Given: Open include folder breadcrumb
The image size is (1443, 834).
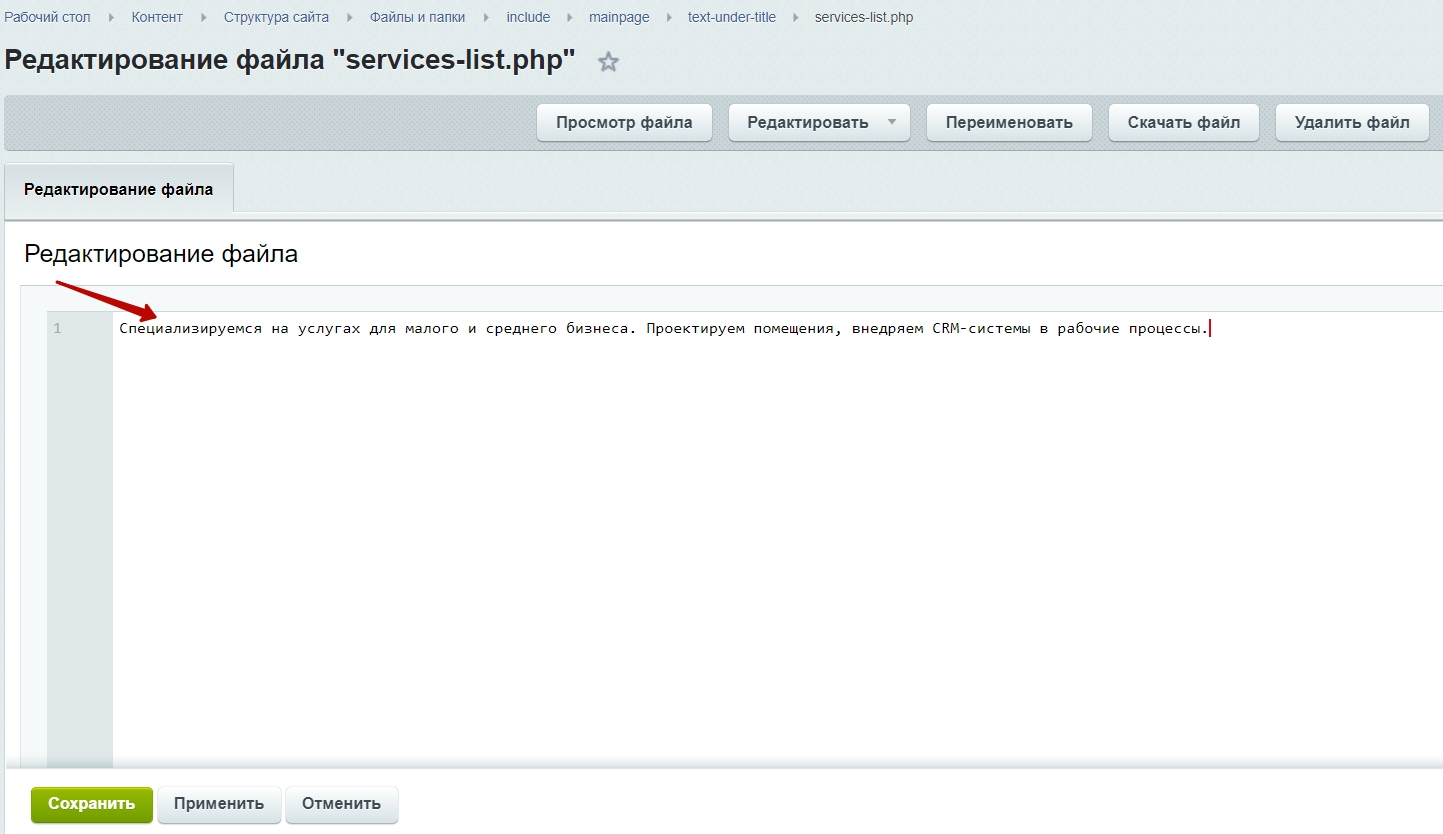Looking at the screenshot, I should [x=528, y=17].
